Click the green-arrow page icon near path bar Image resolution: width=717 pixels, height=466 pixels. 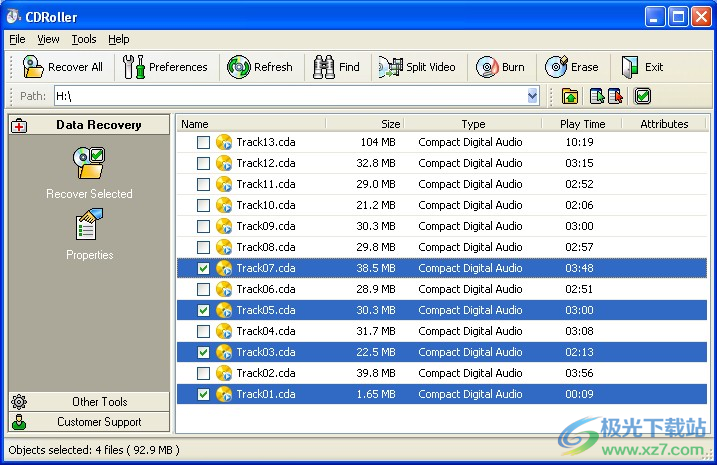pyautogui.click(x=597, y=96)
